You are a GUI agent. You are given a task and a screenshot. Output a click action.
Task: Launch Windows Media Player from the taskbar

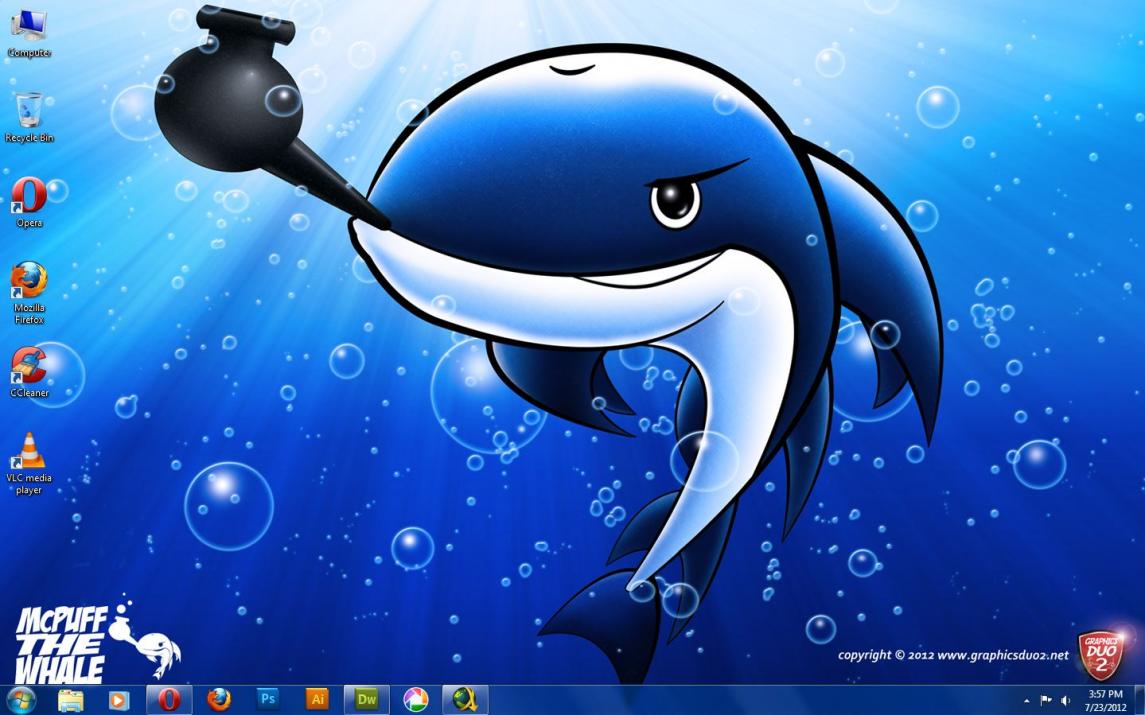tap(118, 700)
